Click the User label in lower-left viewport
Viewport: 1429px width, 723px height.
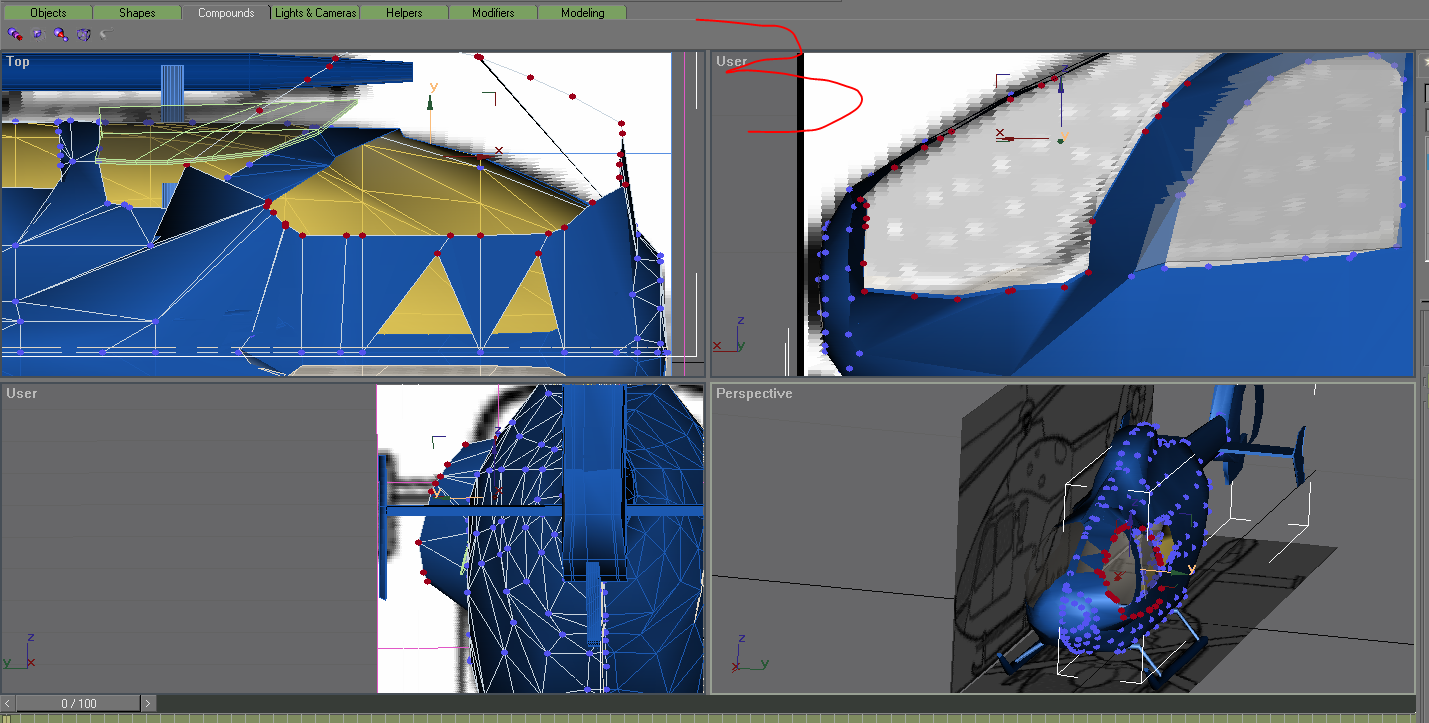(21, 394)
